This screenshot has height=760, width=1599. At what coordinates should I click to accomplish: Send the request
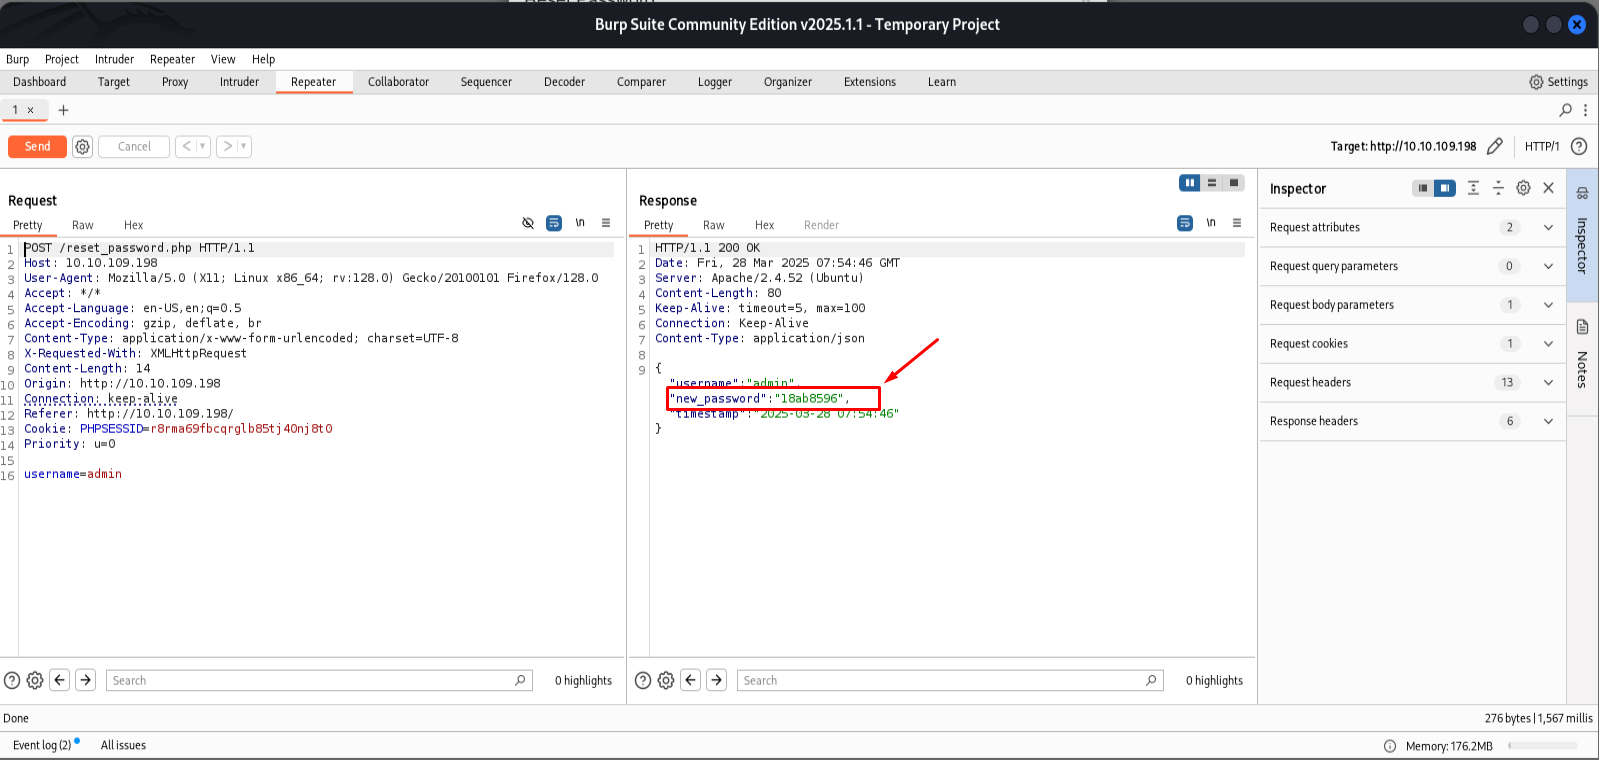click(x=37, y=146)
